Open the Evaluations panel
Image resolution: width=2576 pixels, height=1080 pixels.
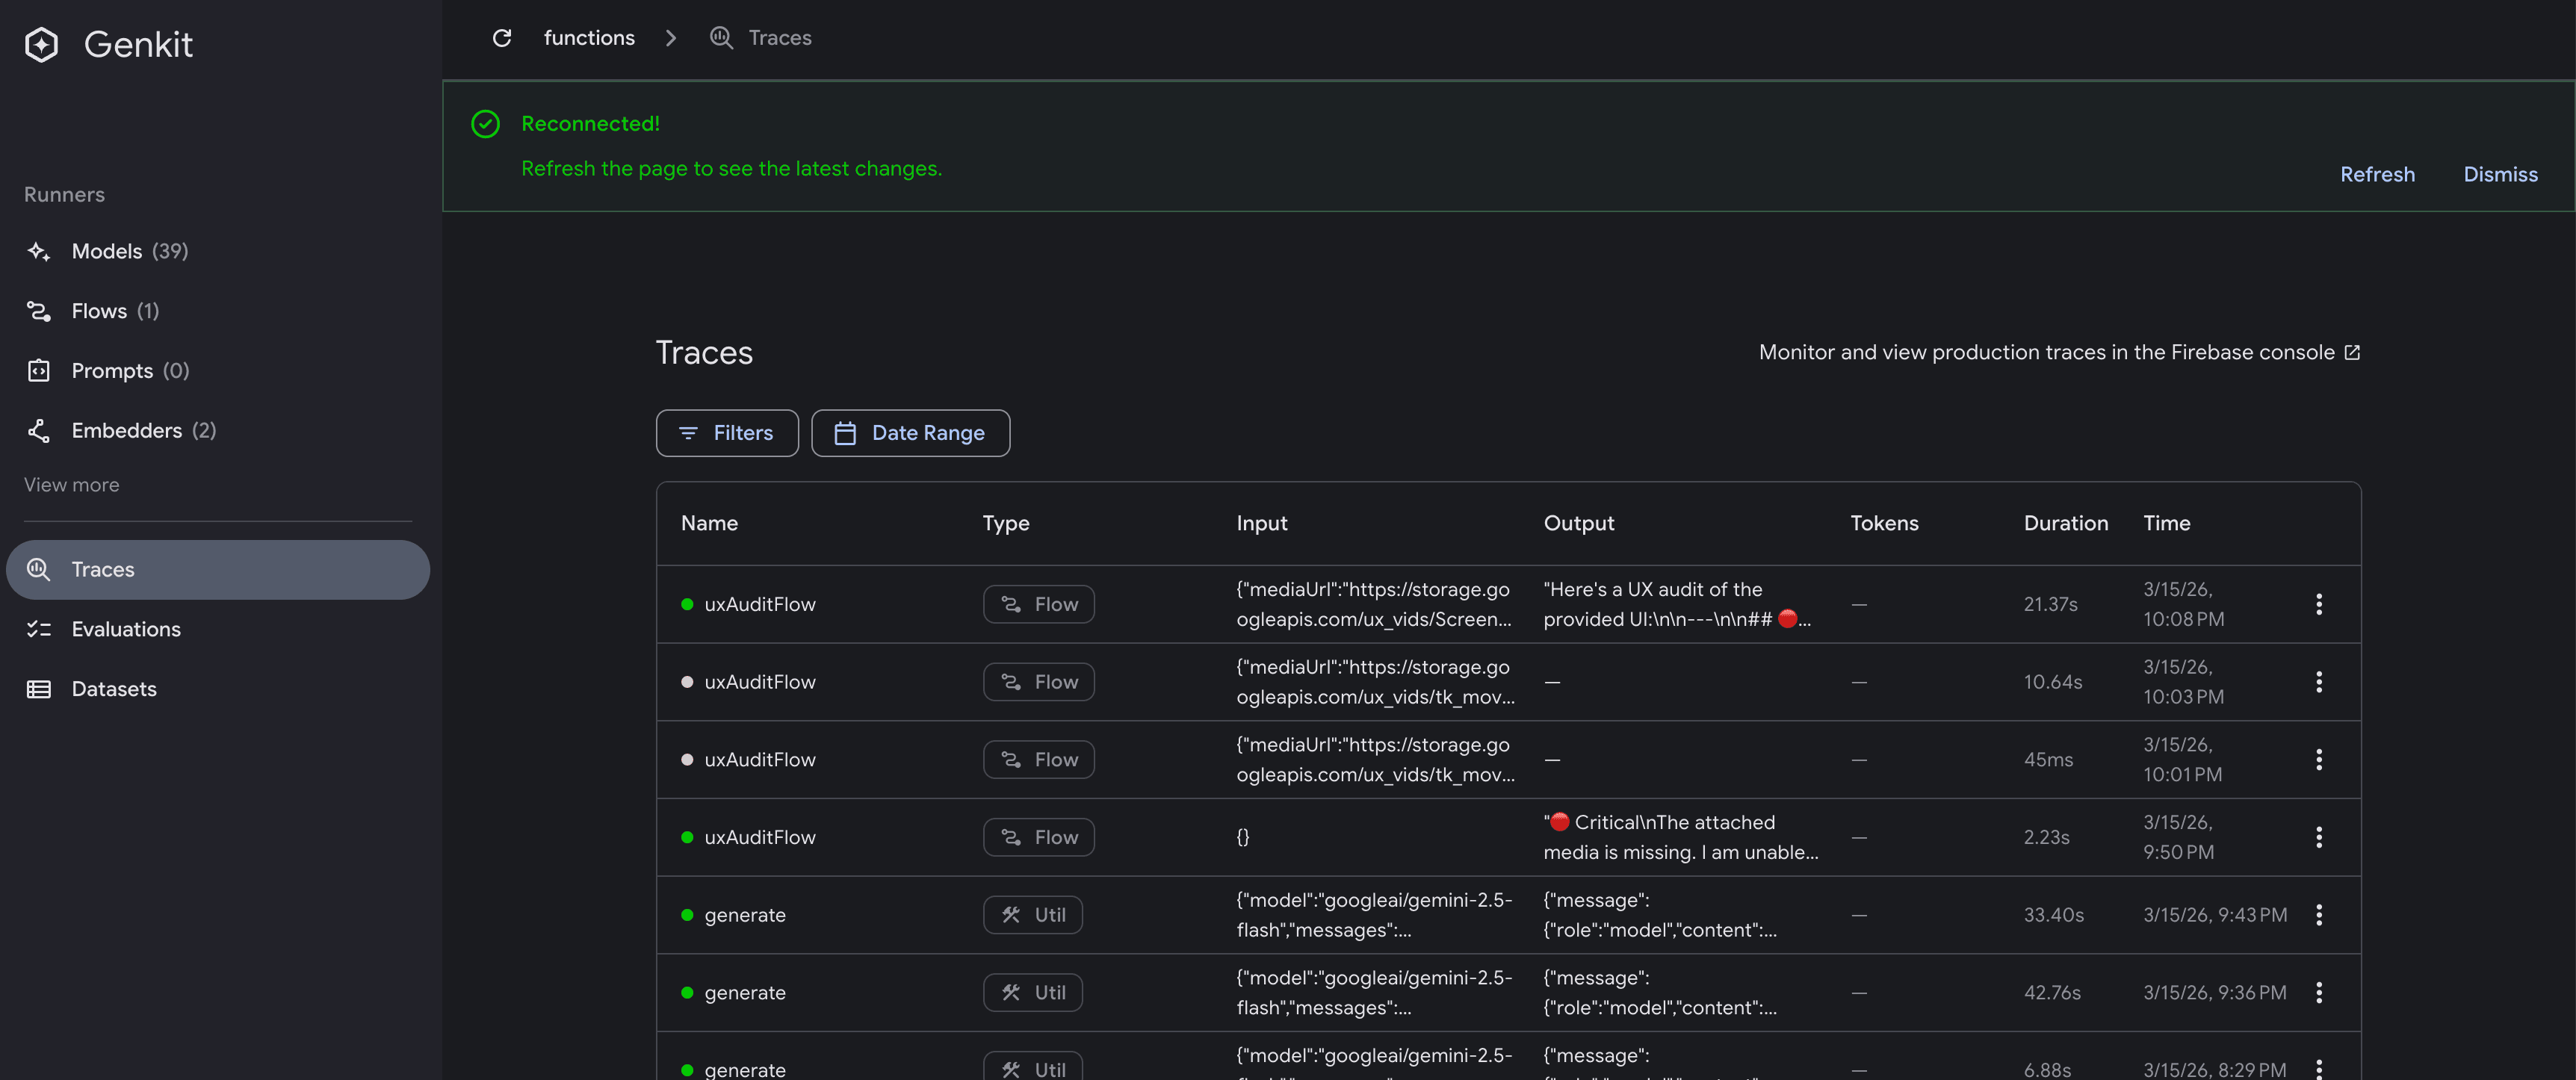(x=125, y=629)
